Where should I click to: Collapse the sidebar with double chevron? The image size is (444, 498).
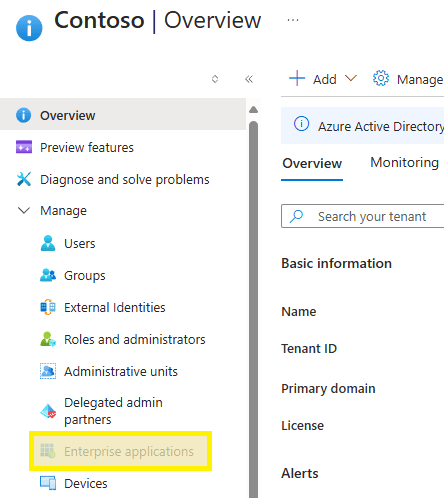pos(249,79)
